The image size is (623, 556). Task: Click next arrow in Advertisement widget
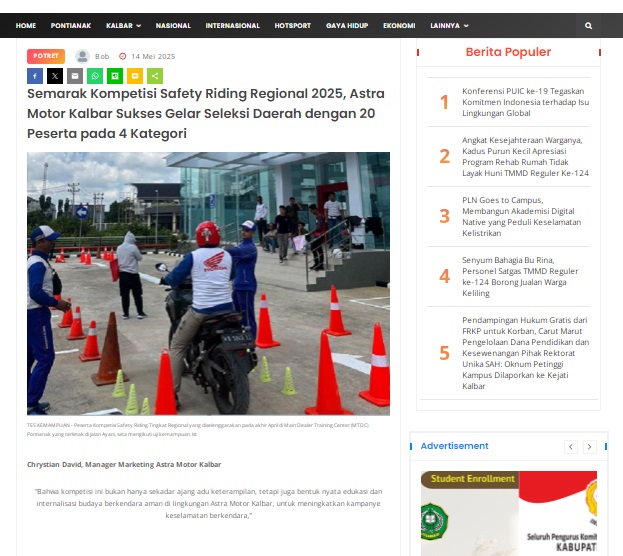click(590, 447)
